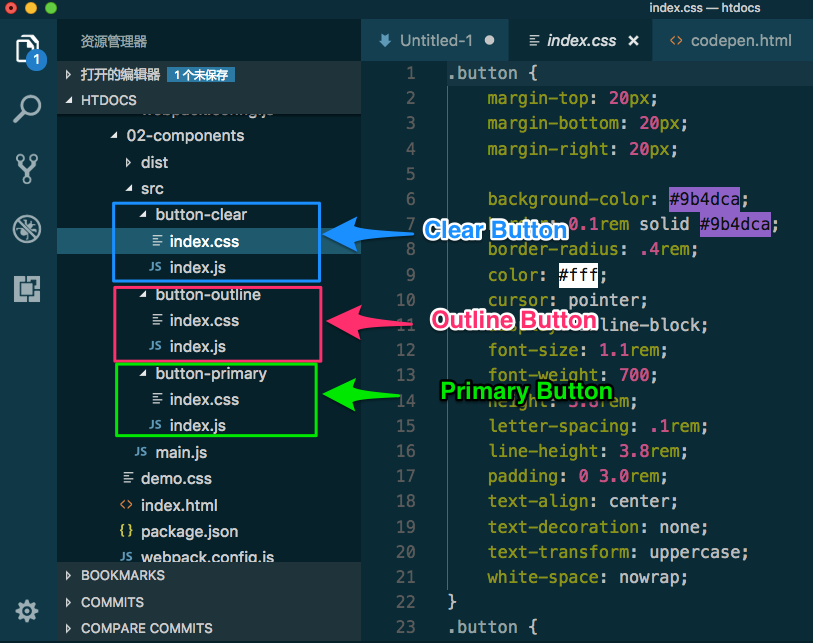The image size is (813, 643).
Task: Click CSS icon of button-primary index.css
Action: (x=157, y=399)
